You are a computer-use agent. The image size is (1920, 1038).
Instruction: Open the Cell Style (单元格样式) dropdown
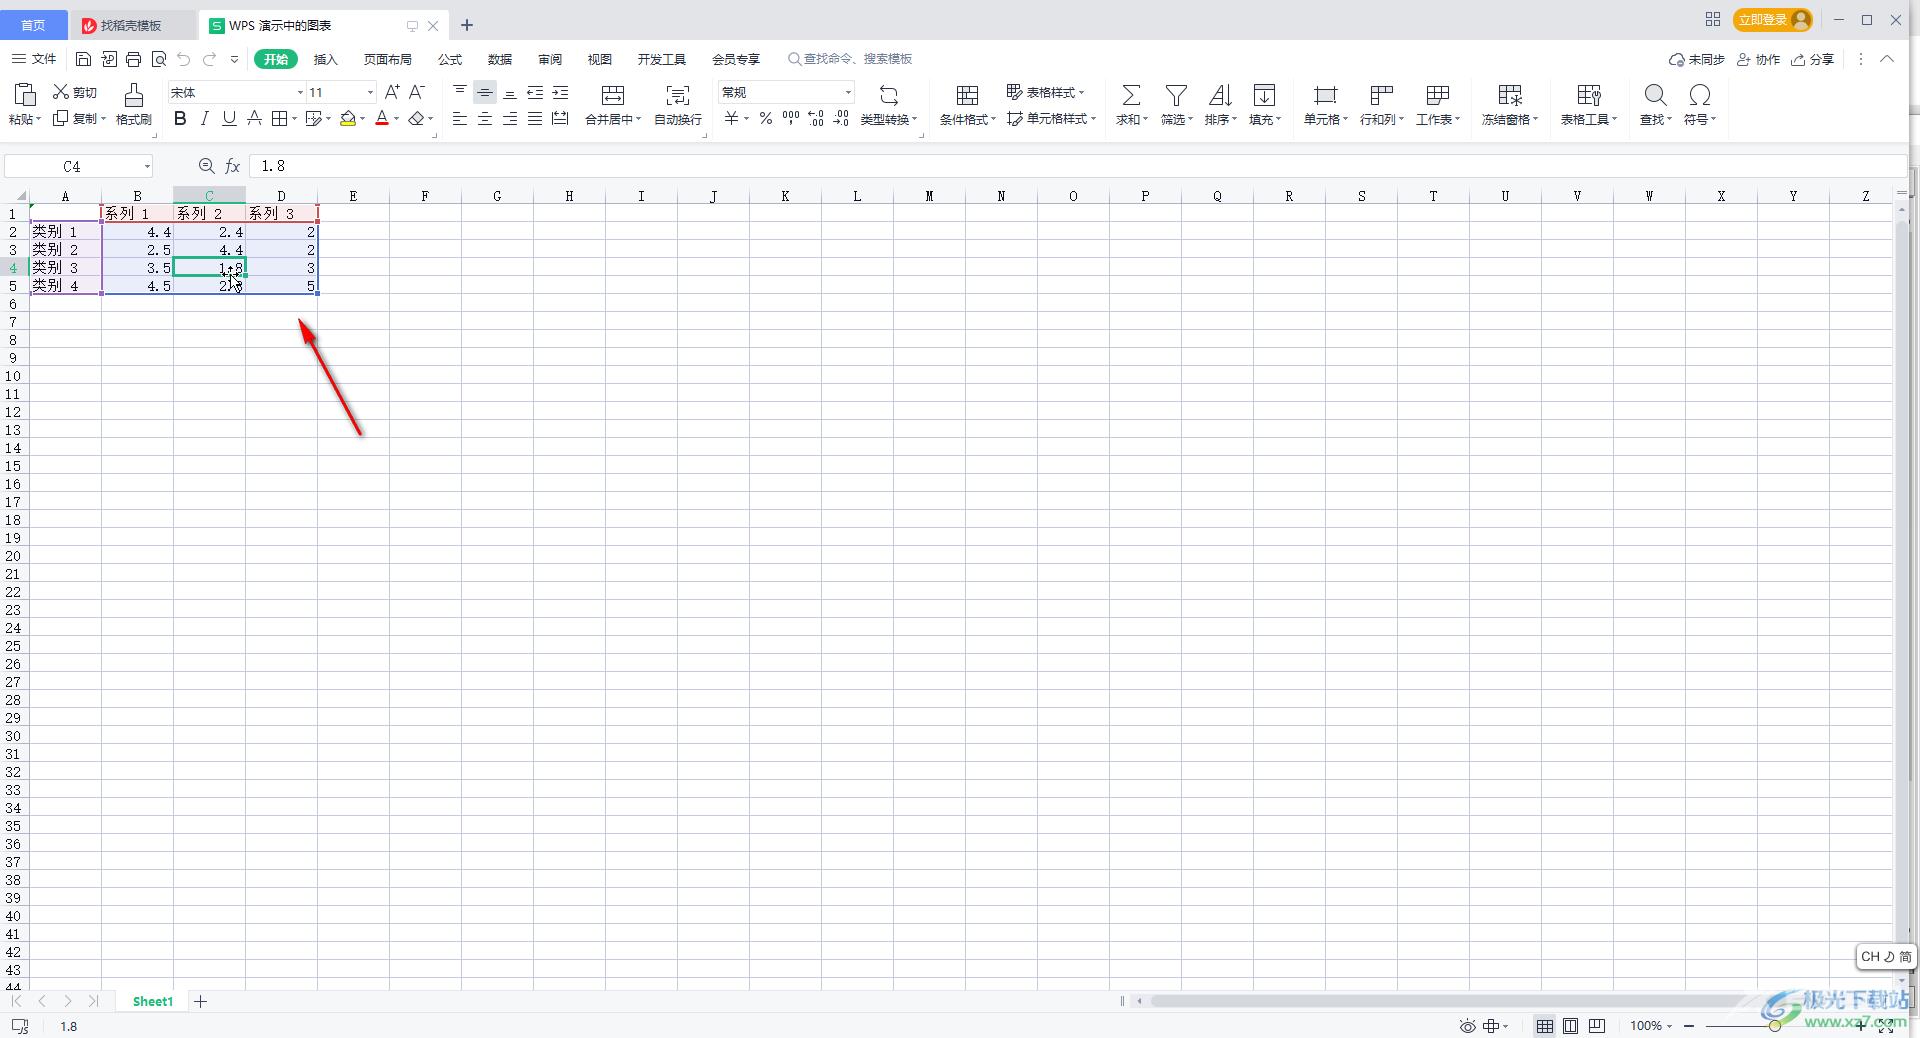[1051, 119]
